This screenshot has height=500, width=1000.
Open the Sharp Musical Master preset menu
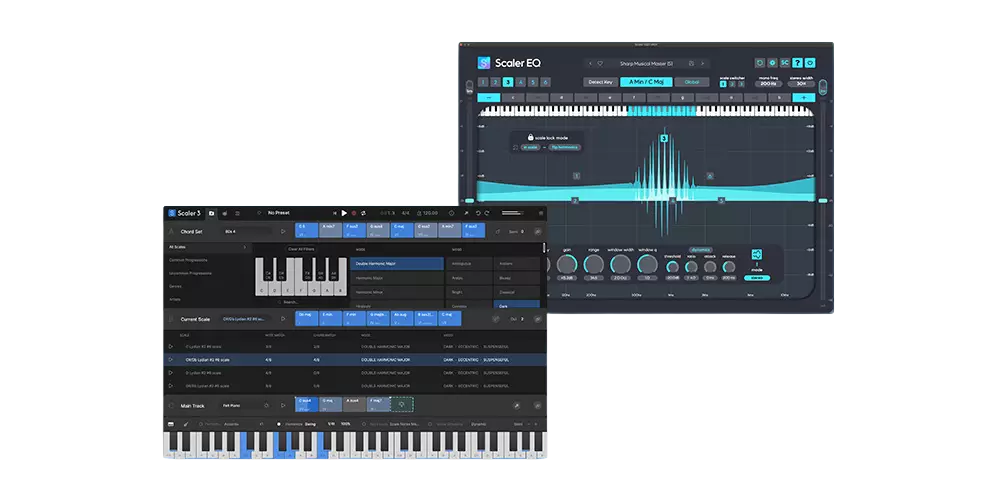(647, 63)
